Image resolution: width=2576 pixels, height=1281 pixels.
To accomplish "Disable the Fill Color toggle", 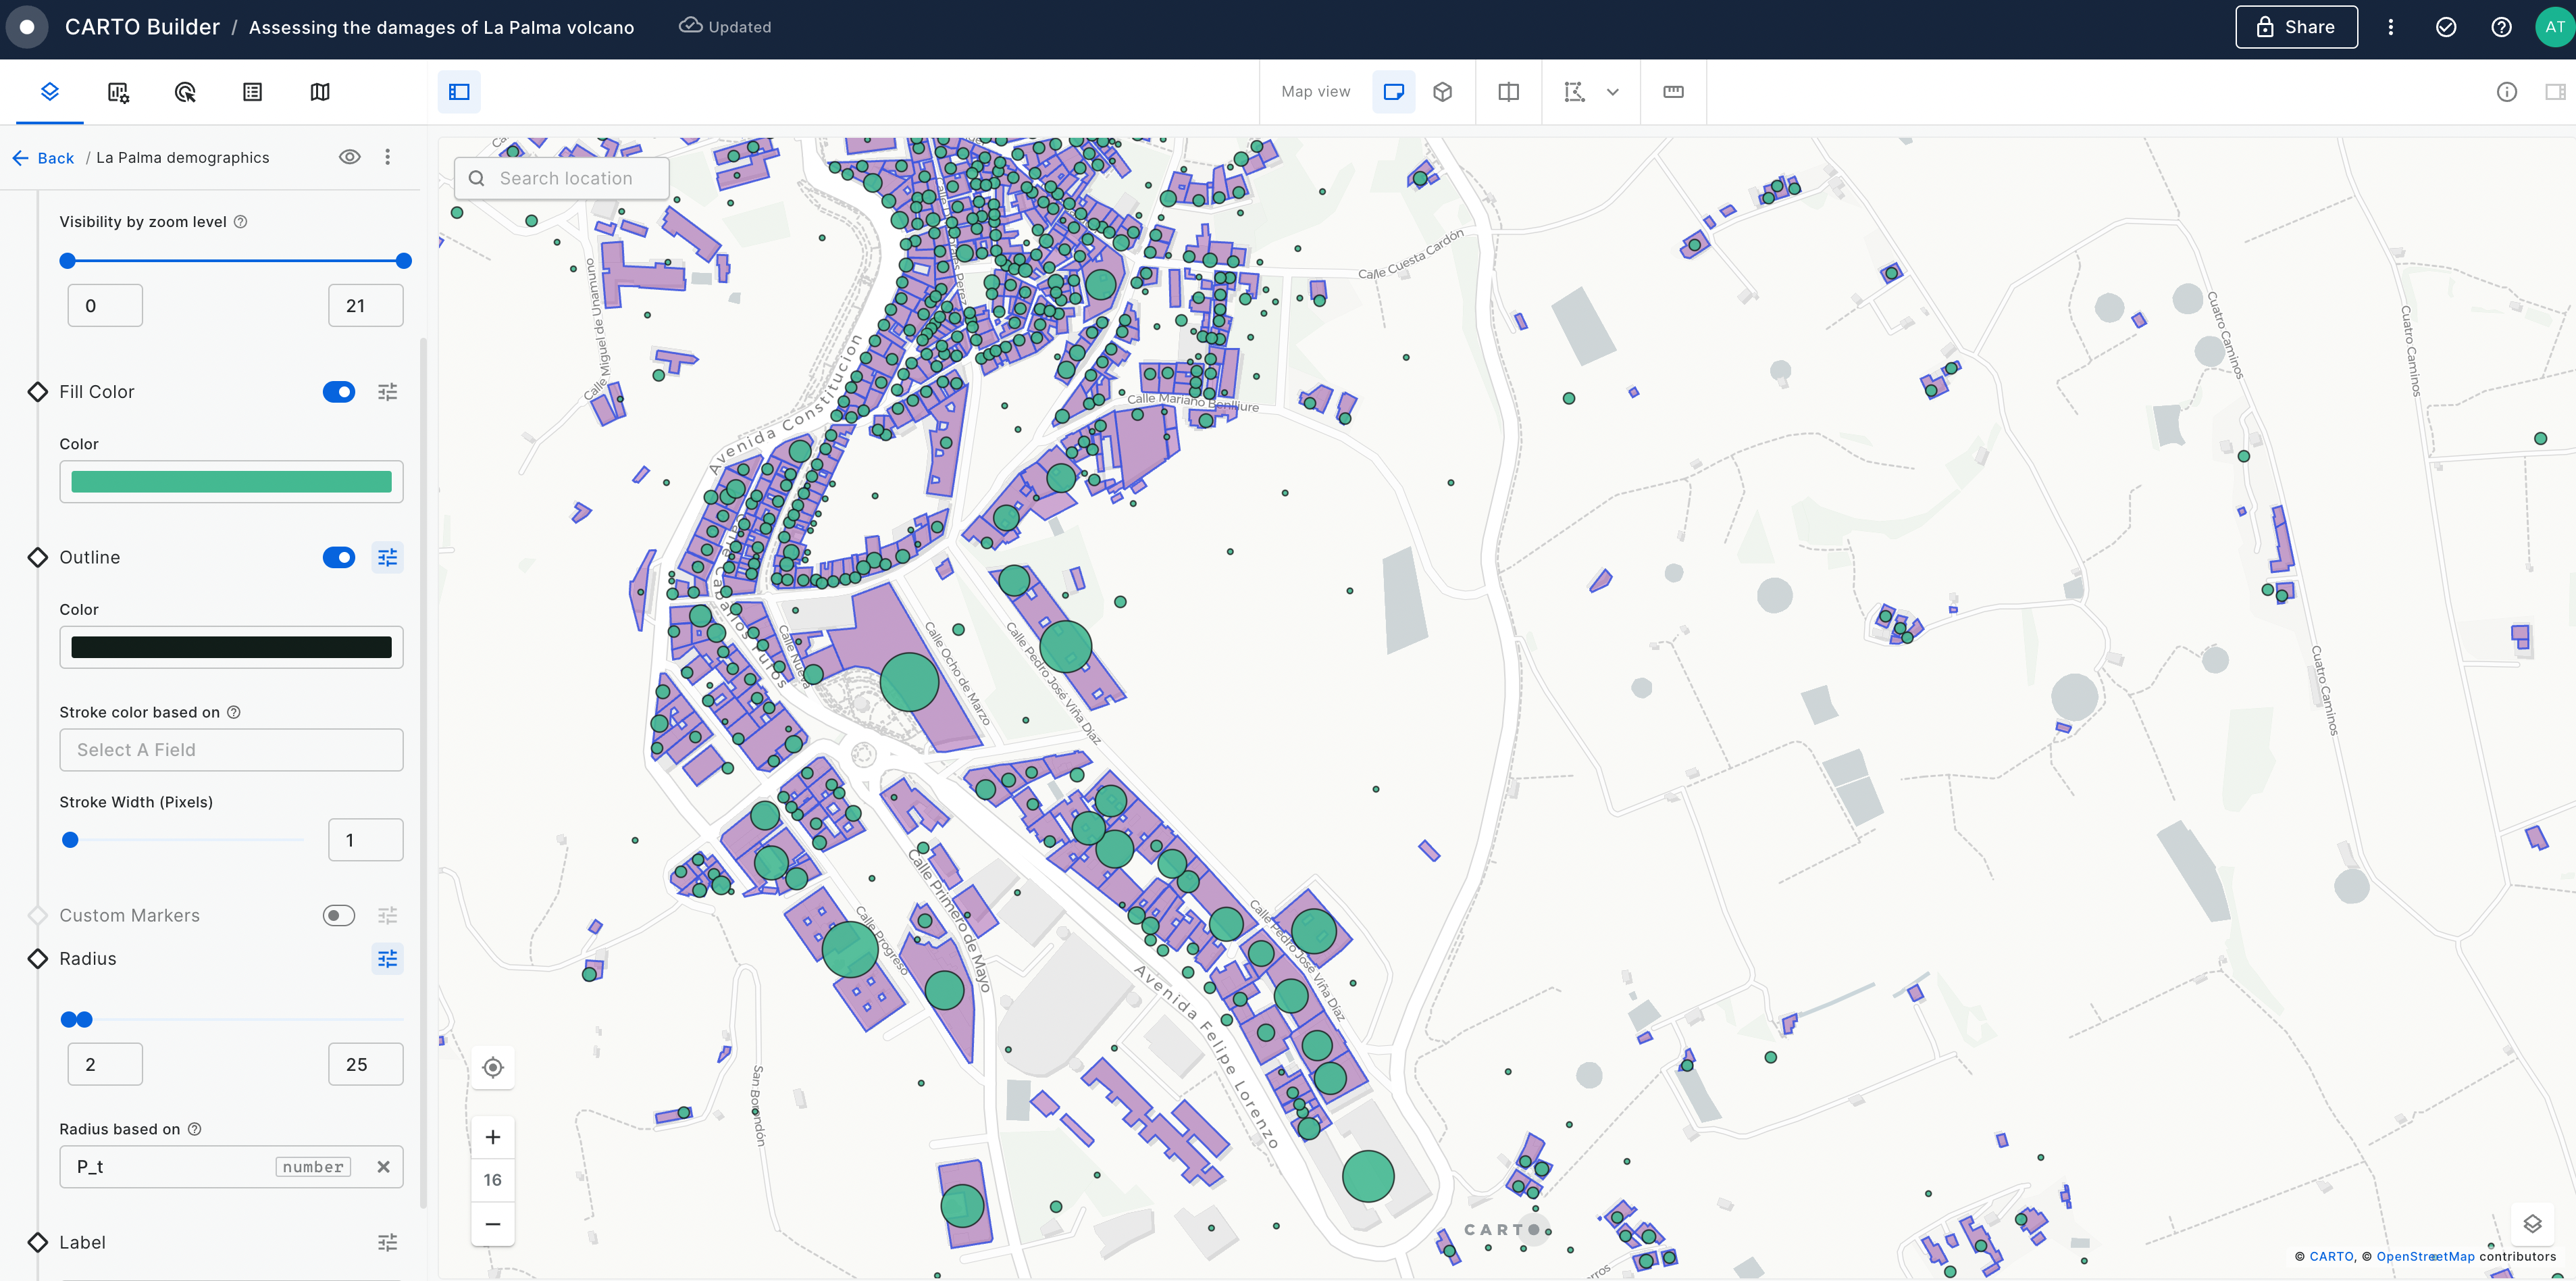I will pos(338,392).
